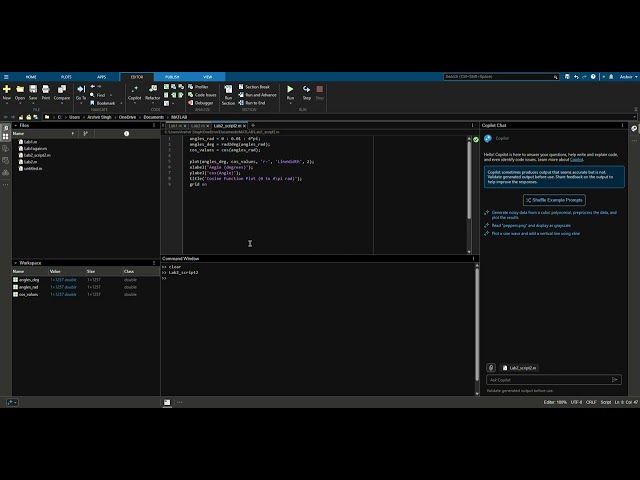
Task: Add a Bookmark from the Navigate group
Action: click(x=102, y=103)
